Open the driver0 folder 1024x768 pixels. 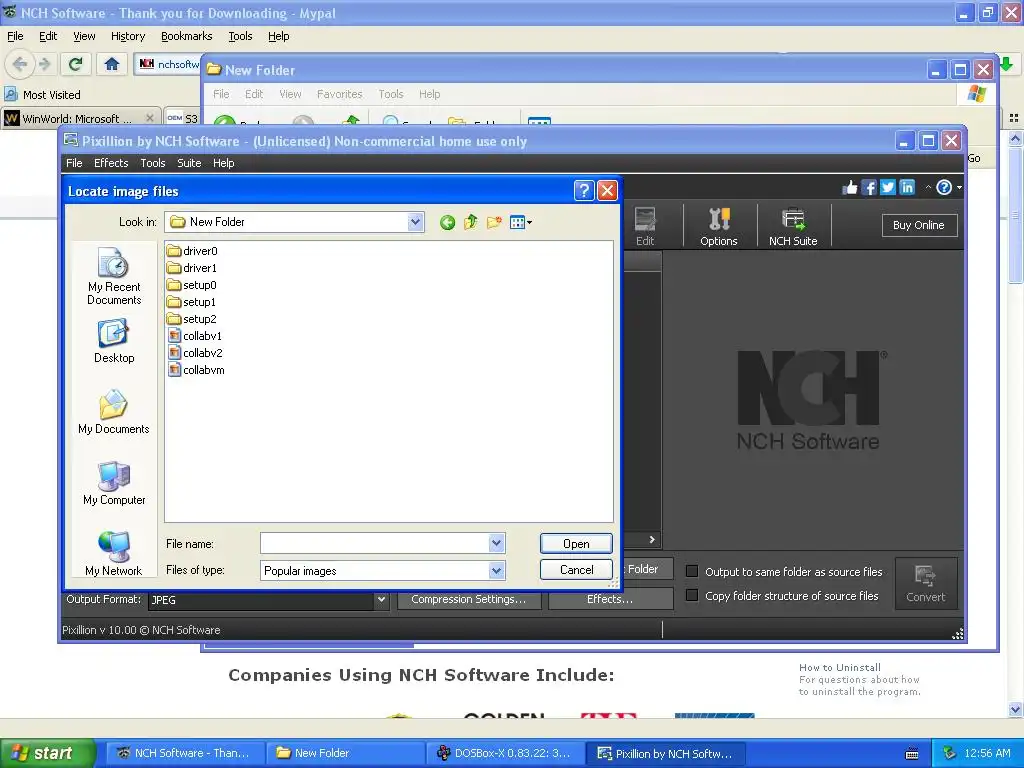pos(192,251)
